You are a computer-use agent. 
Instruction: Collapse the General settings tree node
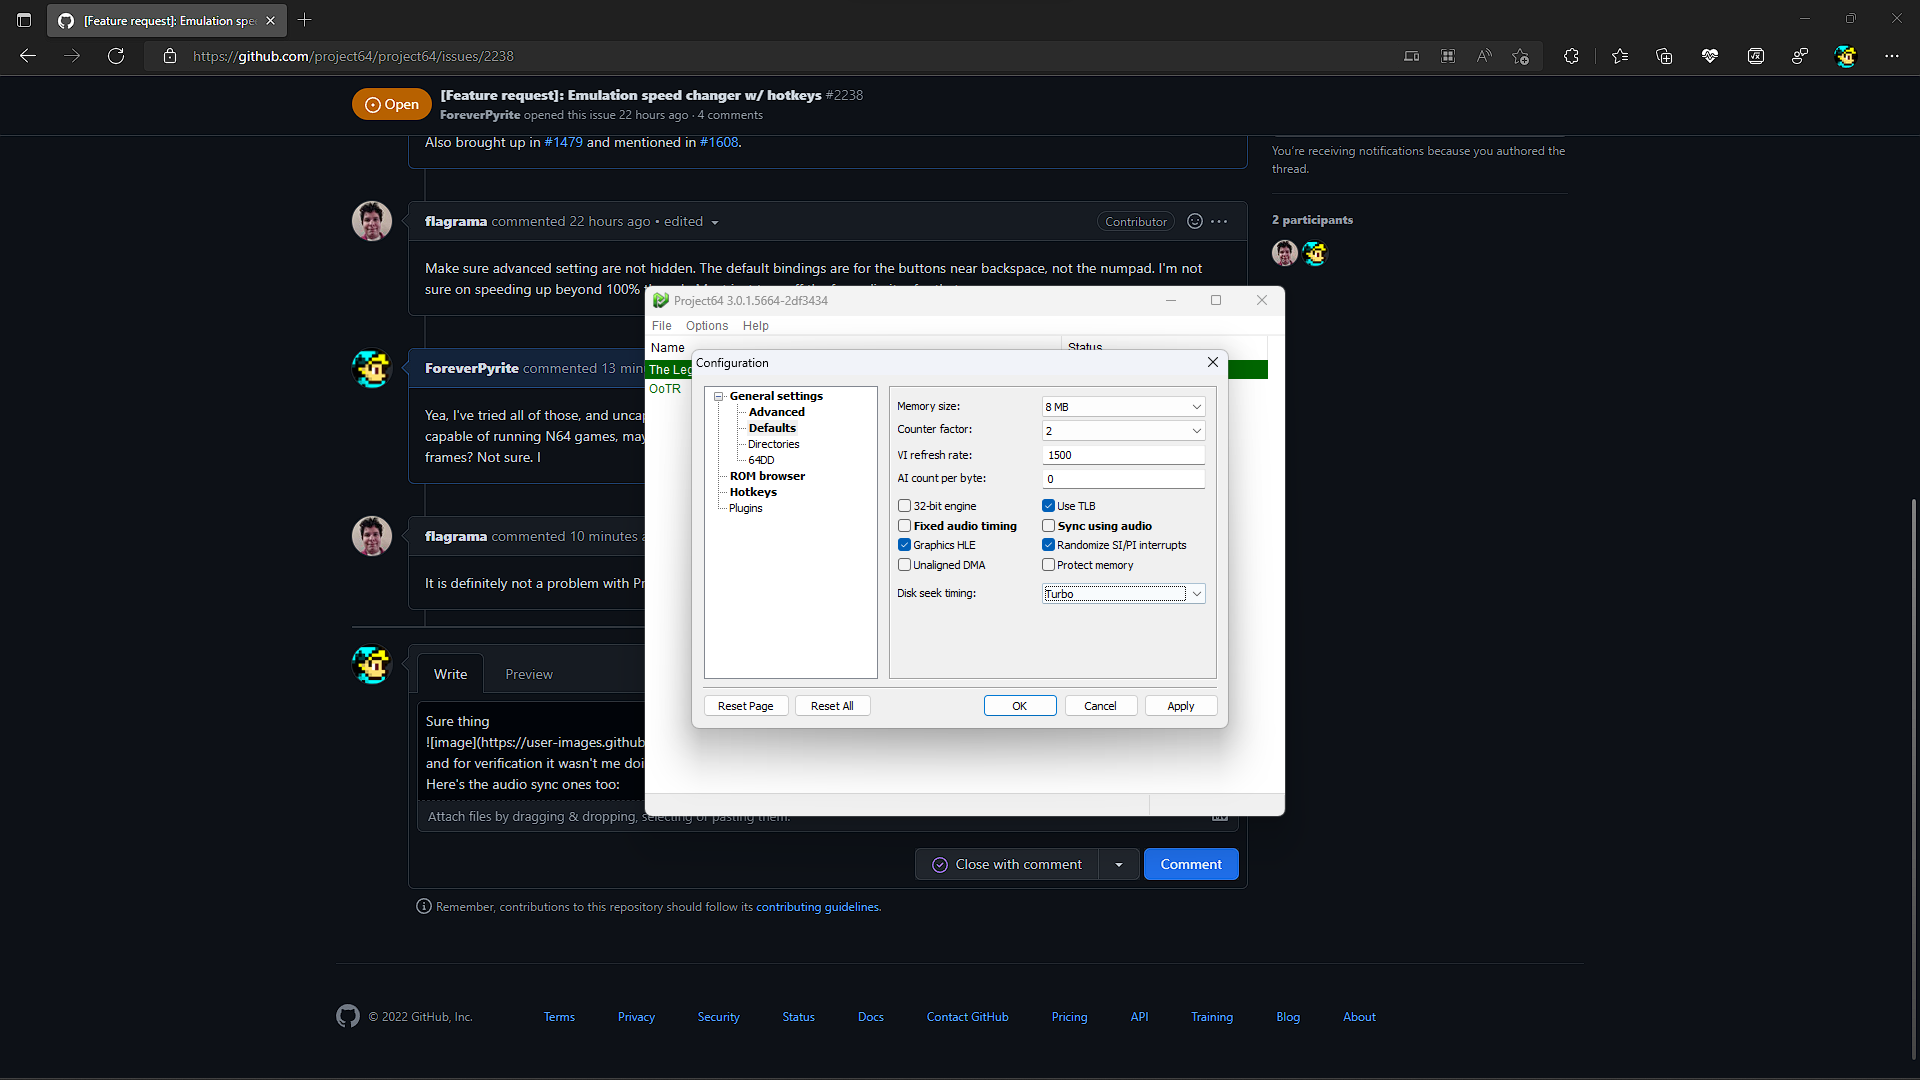pos(719,396)
